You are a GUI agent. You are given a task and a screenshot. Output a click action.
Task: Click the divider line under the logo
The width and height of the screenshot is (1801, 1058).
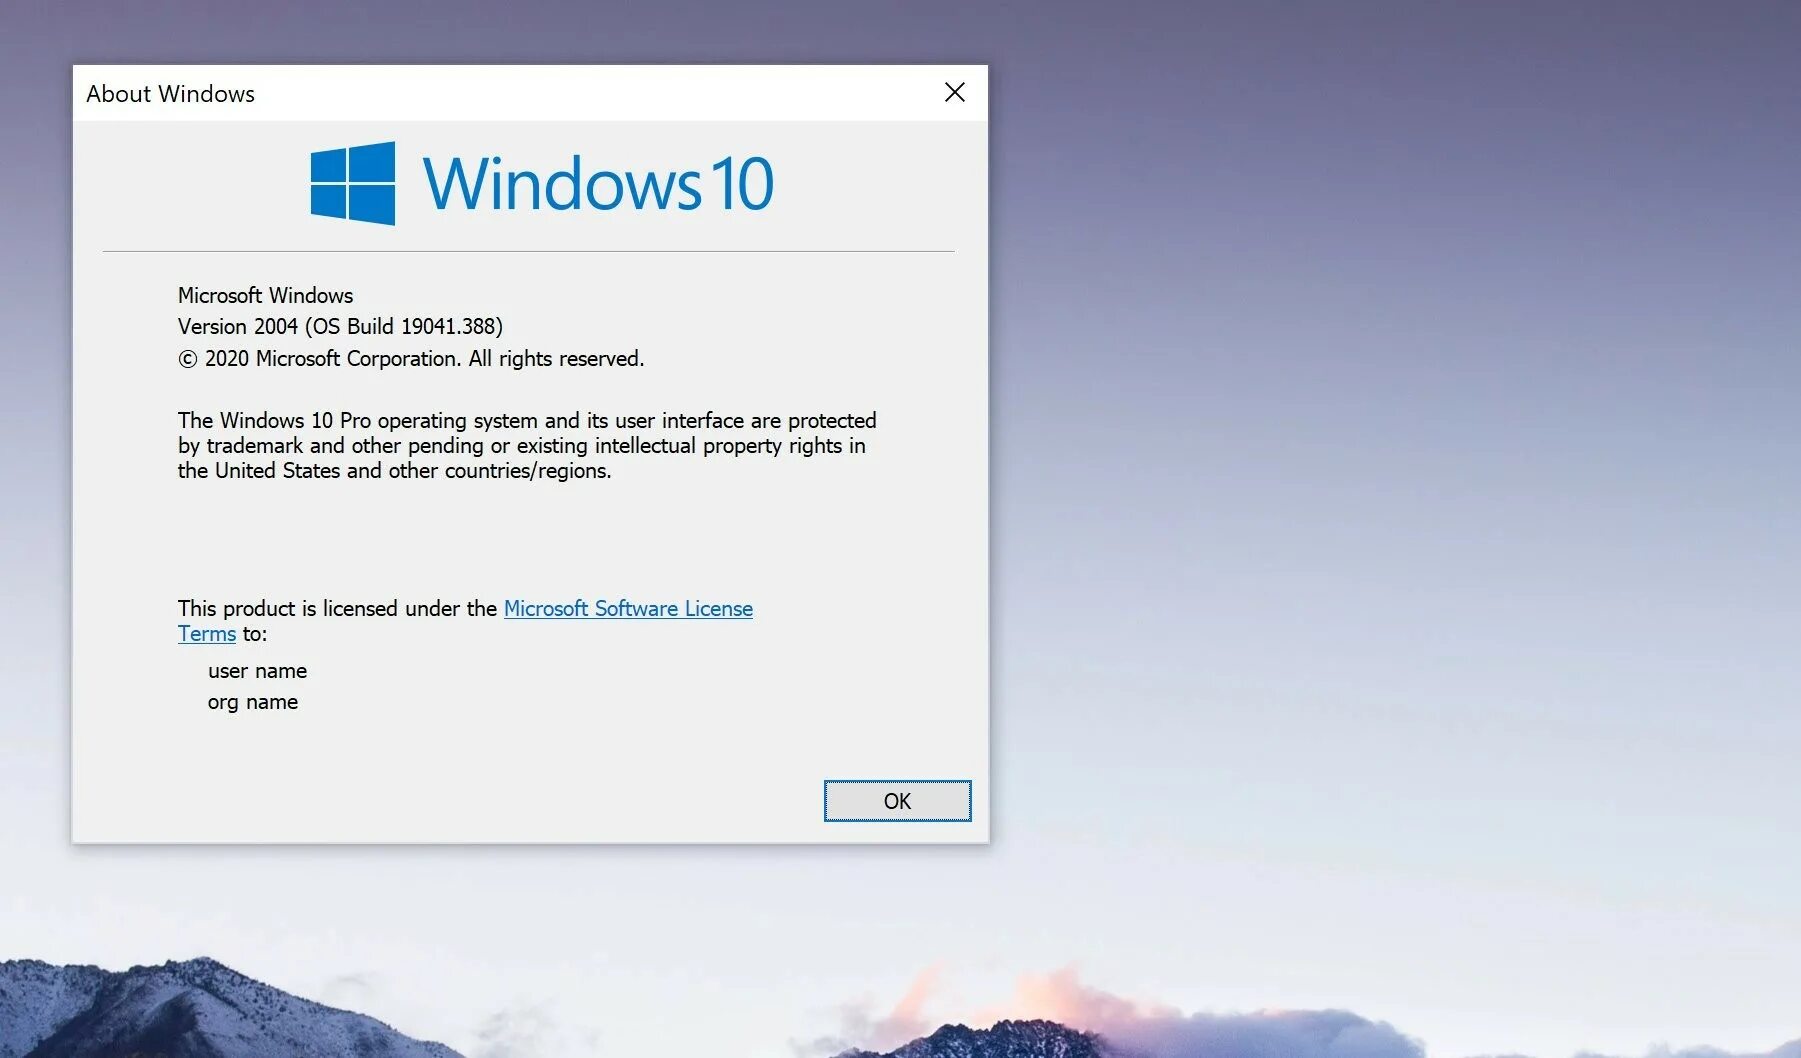pyautogui.click(x=528, y=248)
